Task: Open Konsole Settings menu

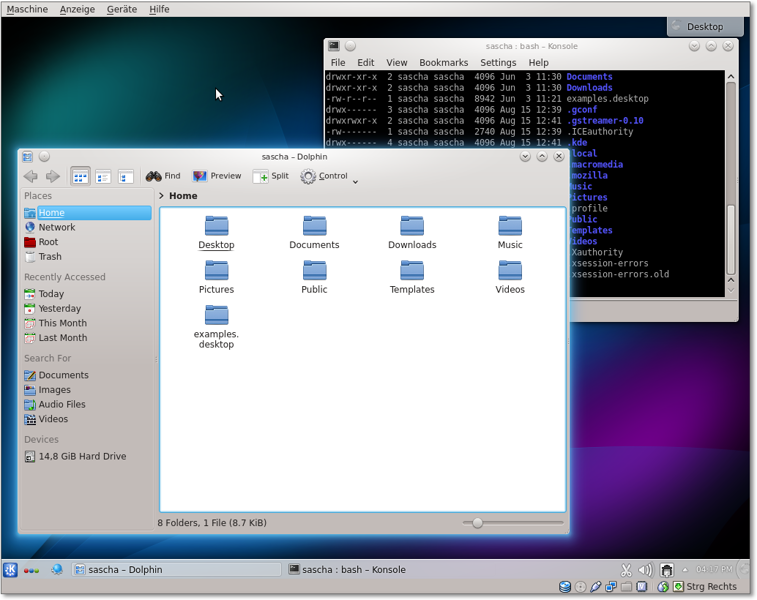Action: coord(498,62)
